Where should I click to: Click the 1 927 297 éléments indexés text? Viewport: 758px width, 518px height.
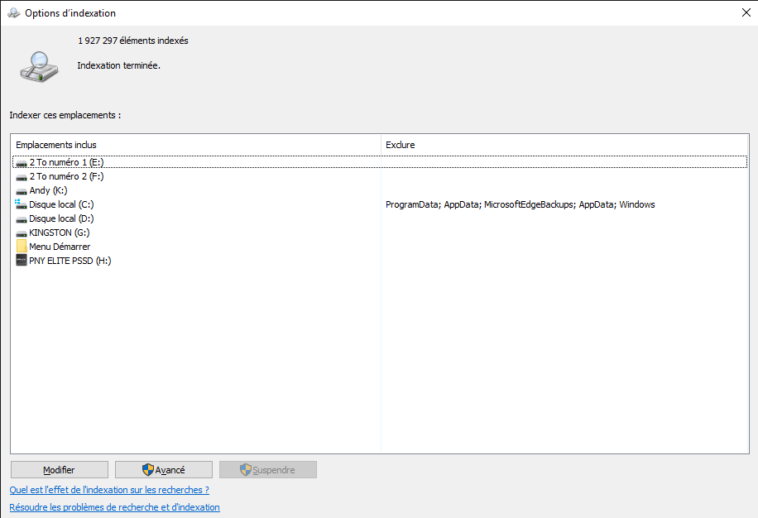coord(133,41)
